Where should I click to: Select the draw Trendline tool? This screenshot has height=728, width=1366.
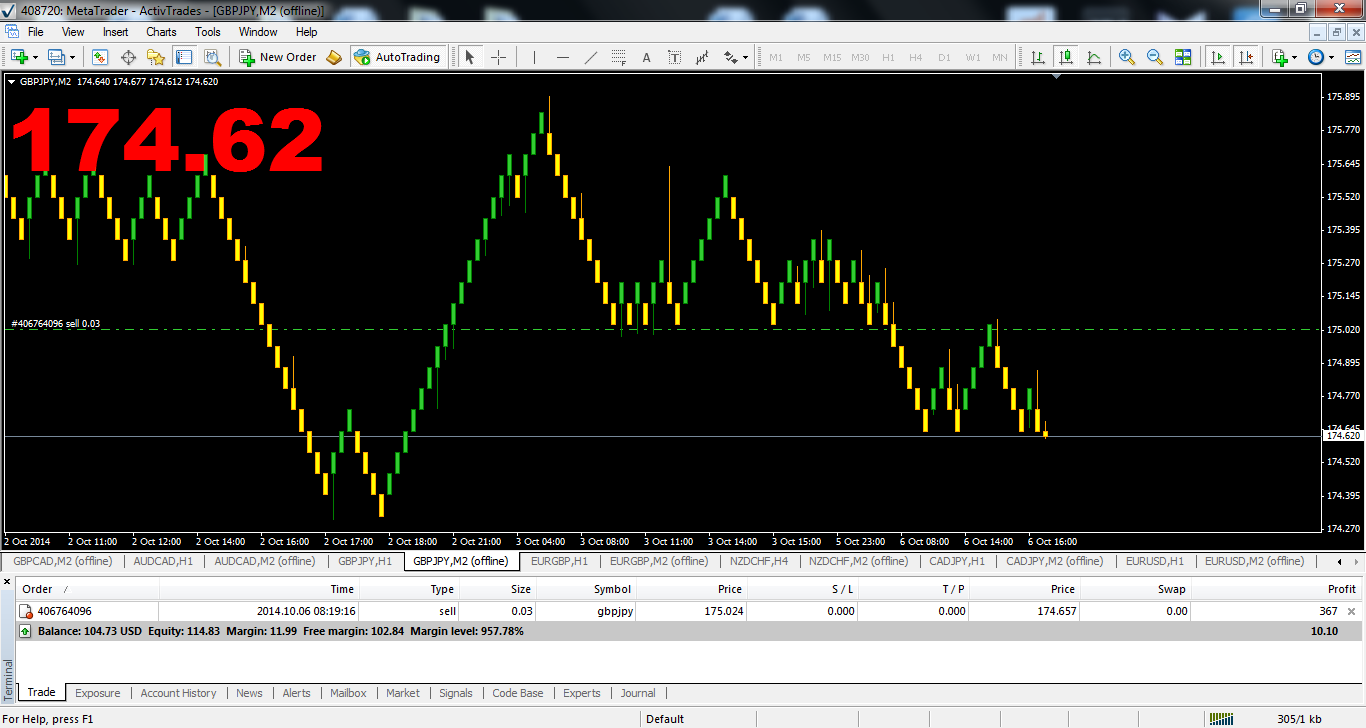(591, 57)
